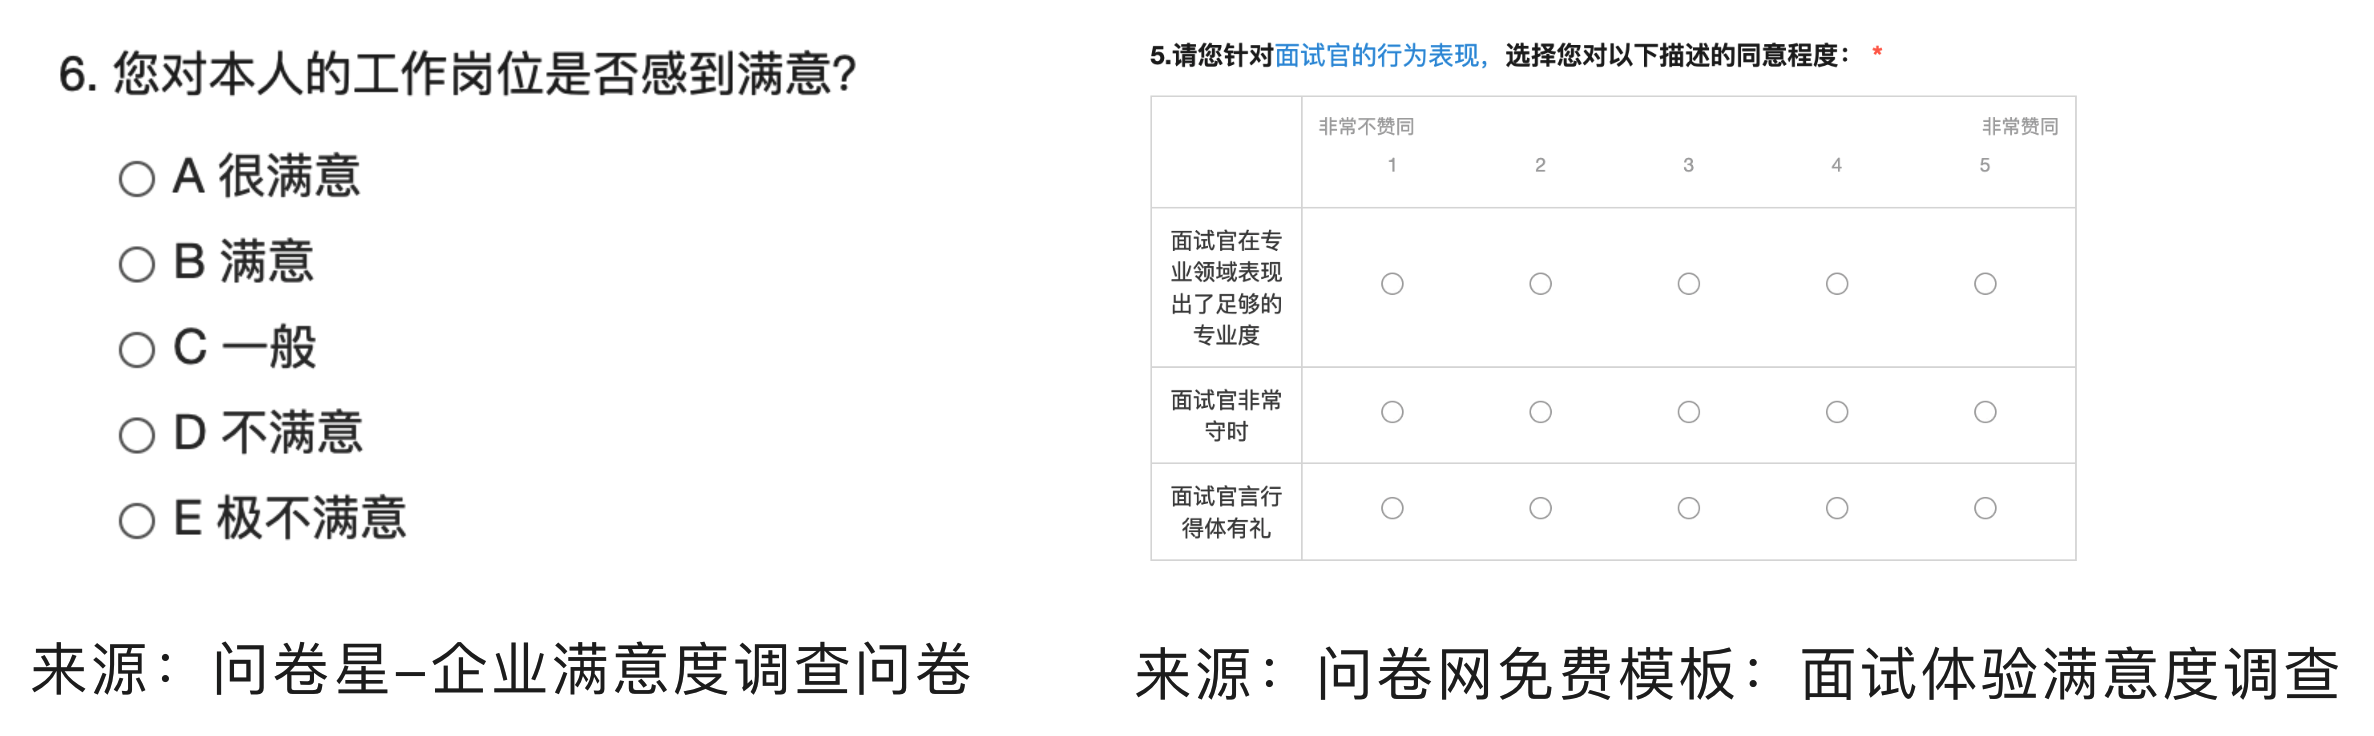Screen dimensions: 2374x736
Task: Select option A 很满意
Action: 137,179
